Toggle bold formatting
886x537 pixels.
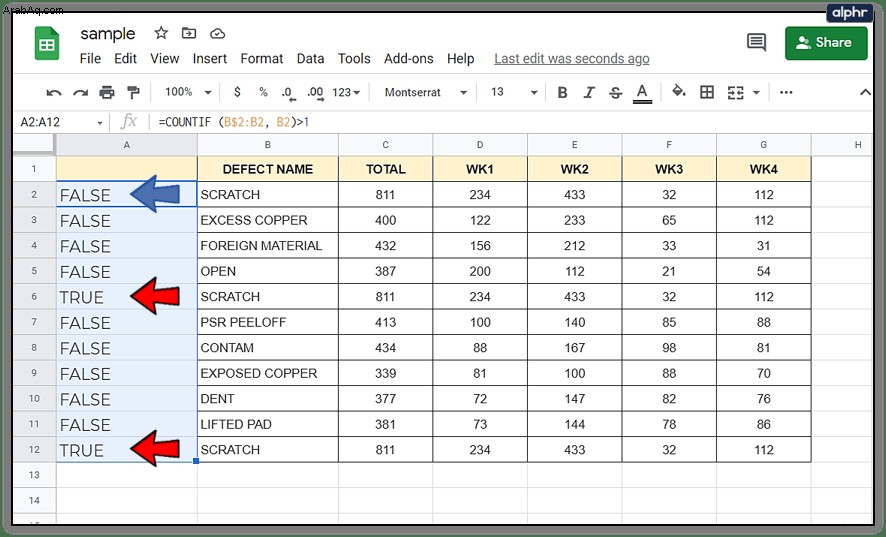(x=562, y=92)
